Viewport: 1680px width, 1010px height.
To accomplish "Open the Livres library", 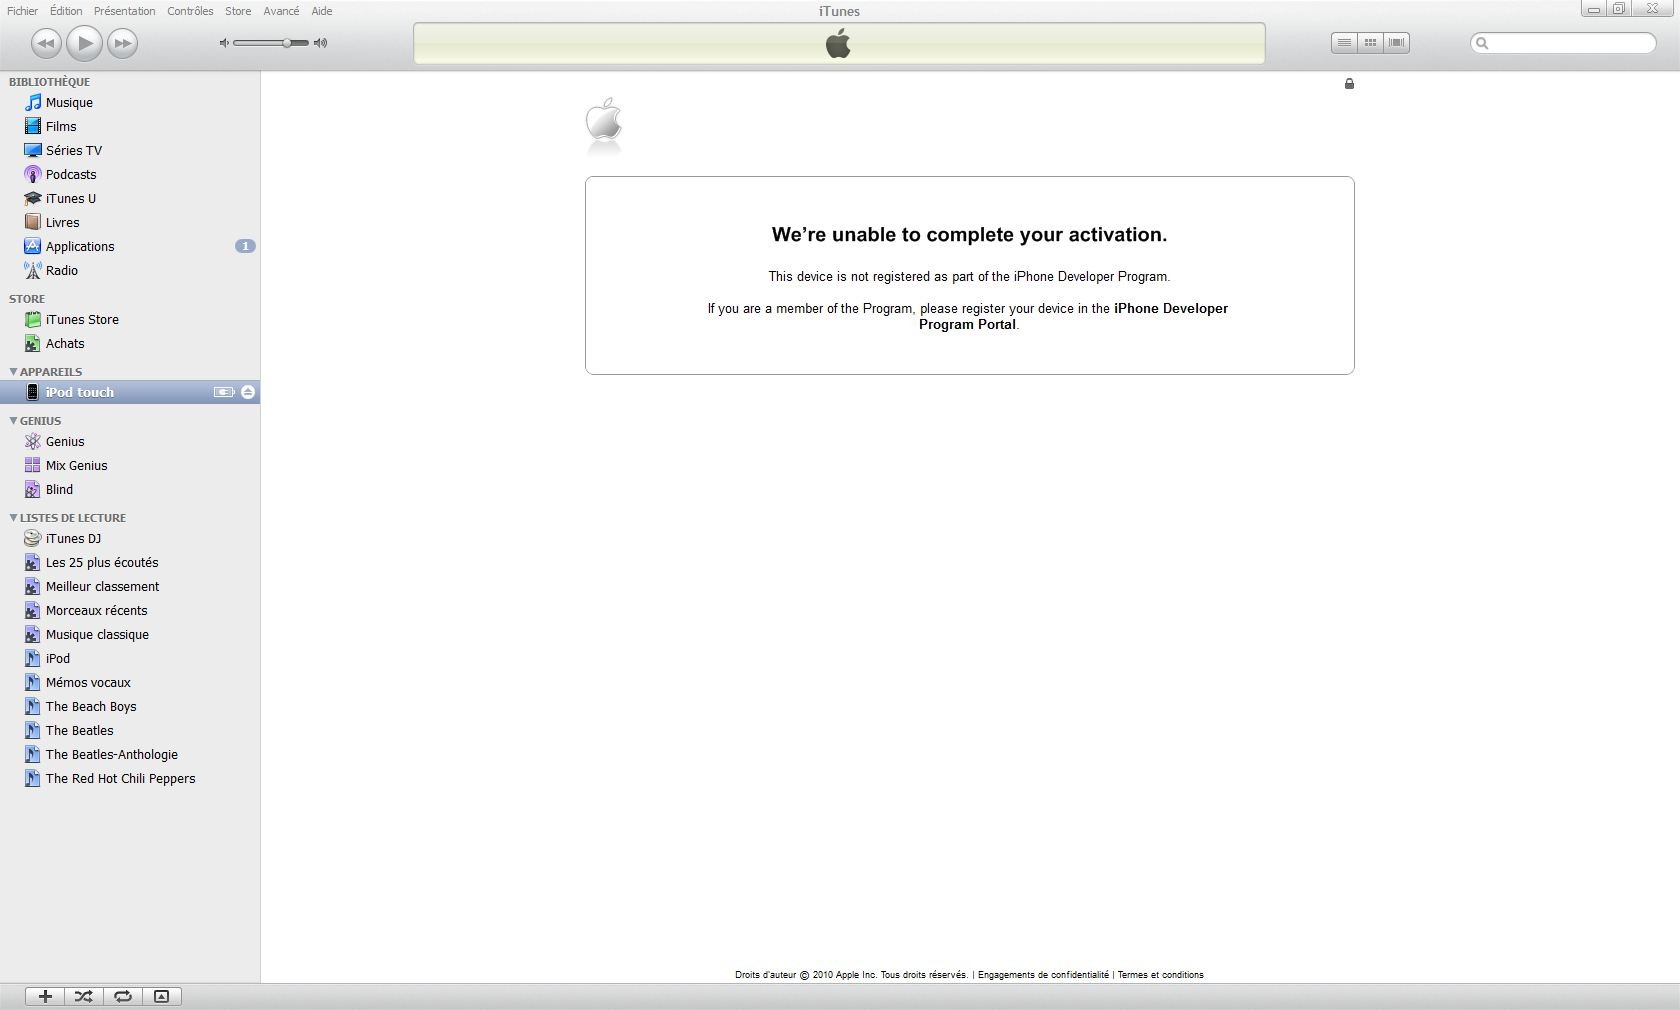I will point(130,223).
